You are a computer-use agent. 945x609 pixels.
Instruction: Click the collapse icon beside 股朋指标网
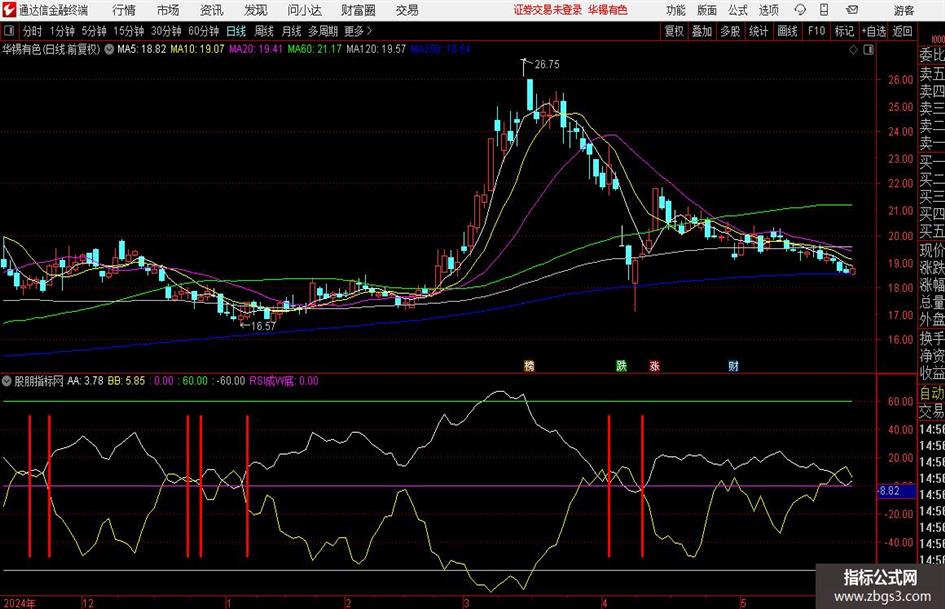coord(8,381)
